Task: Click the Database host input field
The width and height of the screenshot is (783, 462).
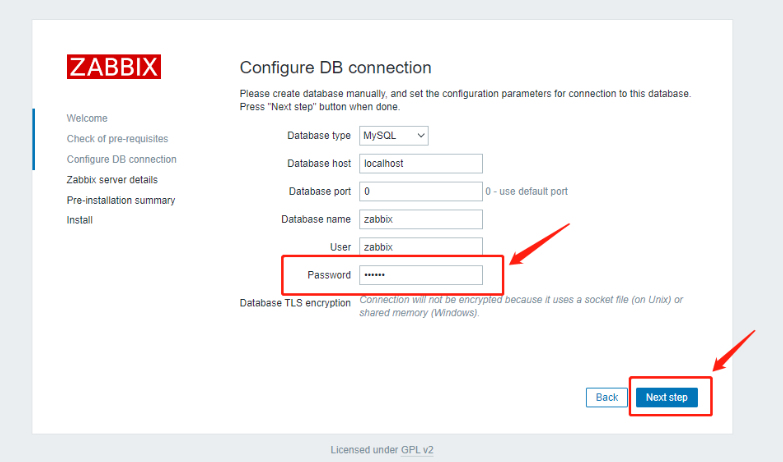Action: click(x=421, y=163)
